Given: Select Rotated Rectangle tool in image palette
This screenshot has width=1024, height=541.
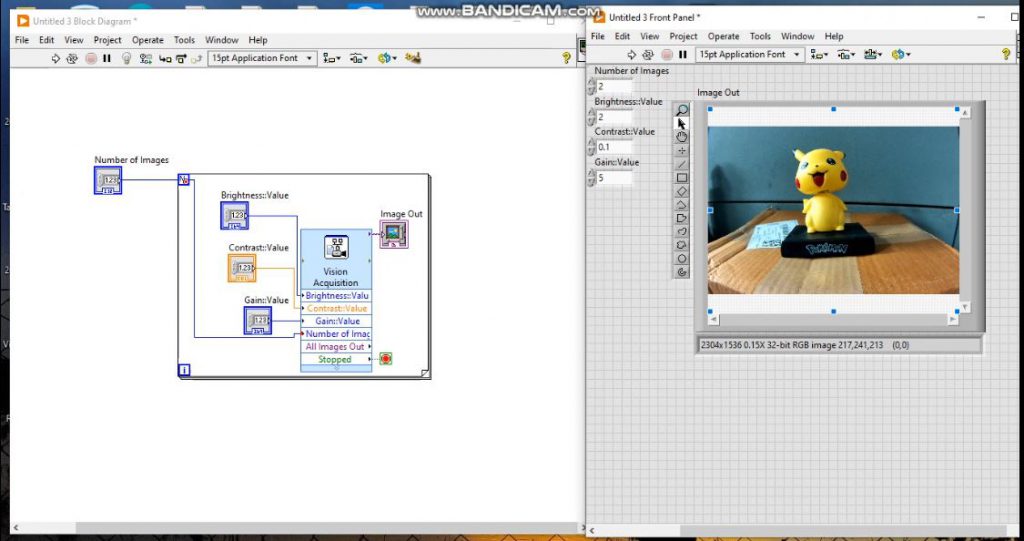Looking at the screenshot, I should pyautogui.click(x=682, y=191).
